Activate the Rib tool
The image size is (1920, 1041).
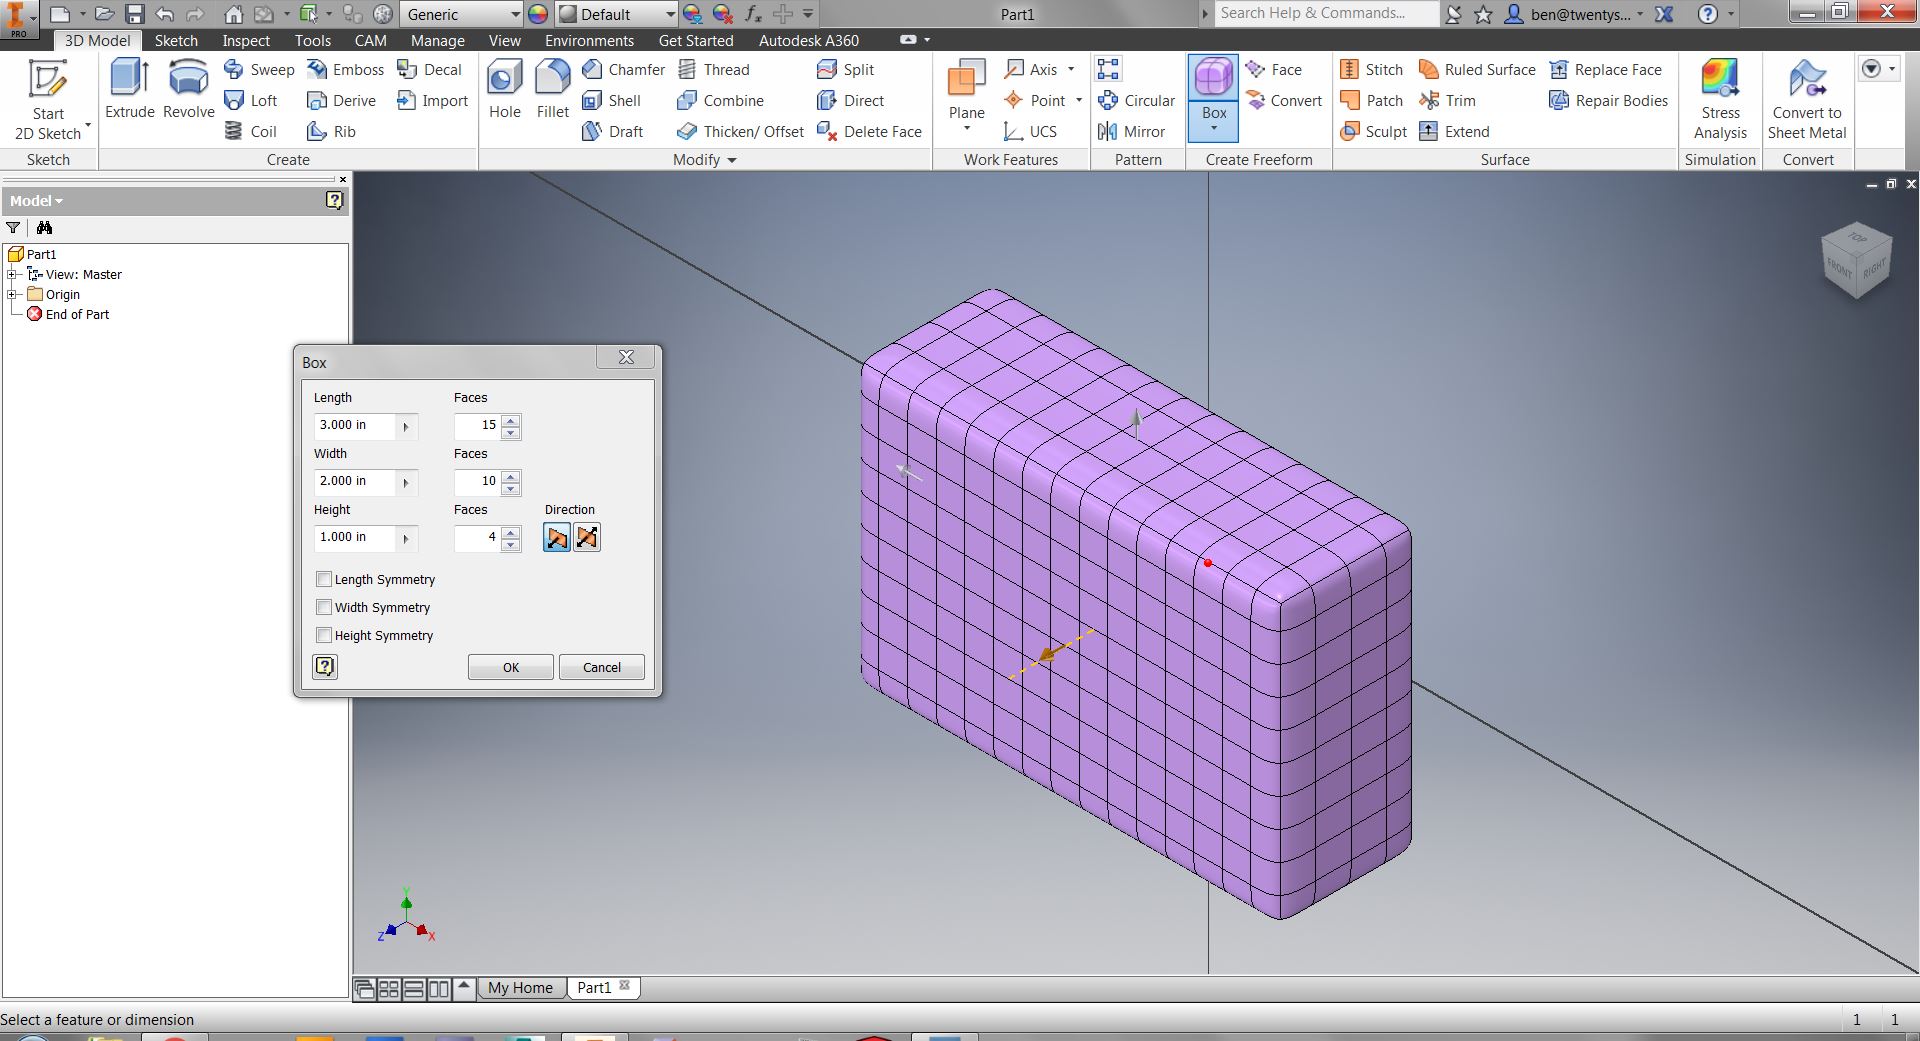pyautogui.click(x=331, y=131)
